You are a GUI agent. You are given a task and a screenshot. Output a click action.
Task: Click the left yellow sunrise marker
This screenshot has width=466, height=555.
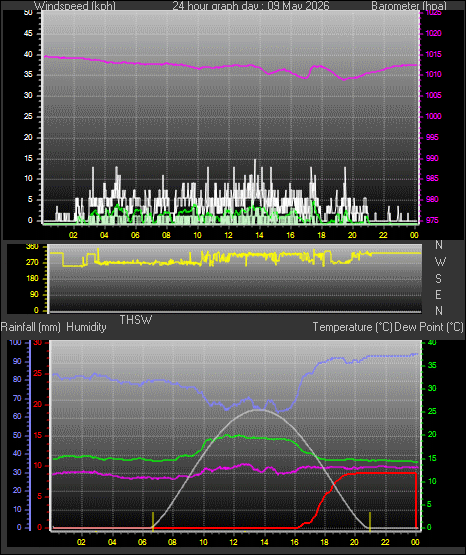(x=153, y=521)
